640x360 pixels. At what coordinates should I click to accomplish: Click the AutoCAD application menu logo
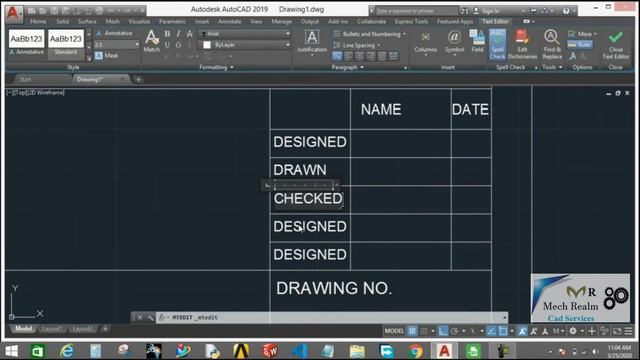click(x=13, y=13)
